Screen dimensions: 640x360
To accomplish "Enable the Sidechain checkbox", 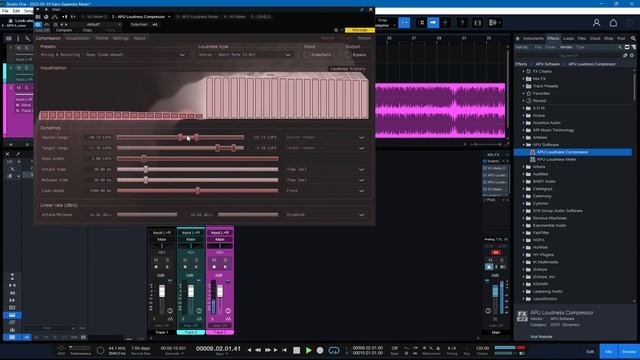I will coord(307,55).
